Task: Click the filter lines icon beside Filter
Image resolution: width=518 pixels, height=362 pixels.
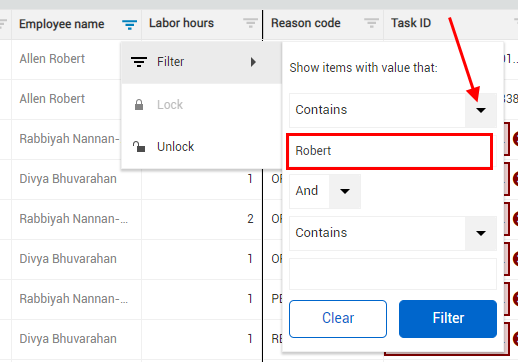Action: (x=139, y=62)
